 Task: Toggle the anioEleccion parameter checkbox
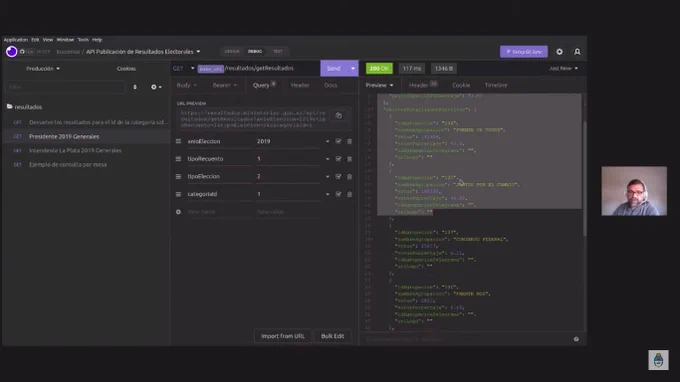pos(338,141)
